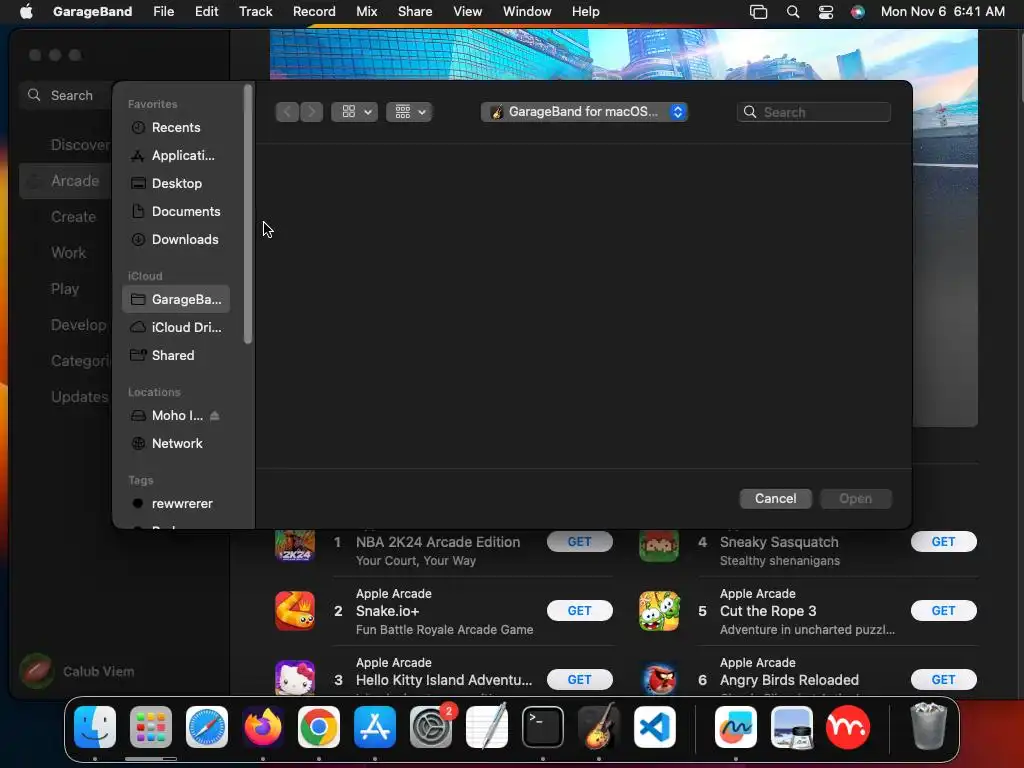Select Updates in App Store sidebar

point(78,396)
